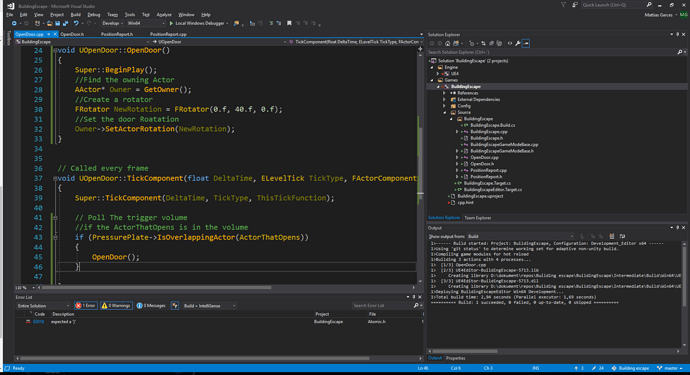The height and width of the screenshot is (375, 690).
Task: Toggle Preview Selected Items eye icon
Action: (x=510, y=44)
